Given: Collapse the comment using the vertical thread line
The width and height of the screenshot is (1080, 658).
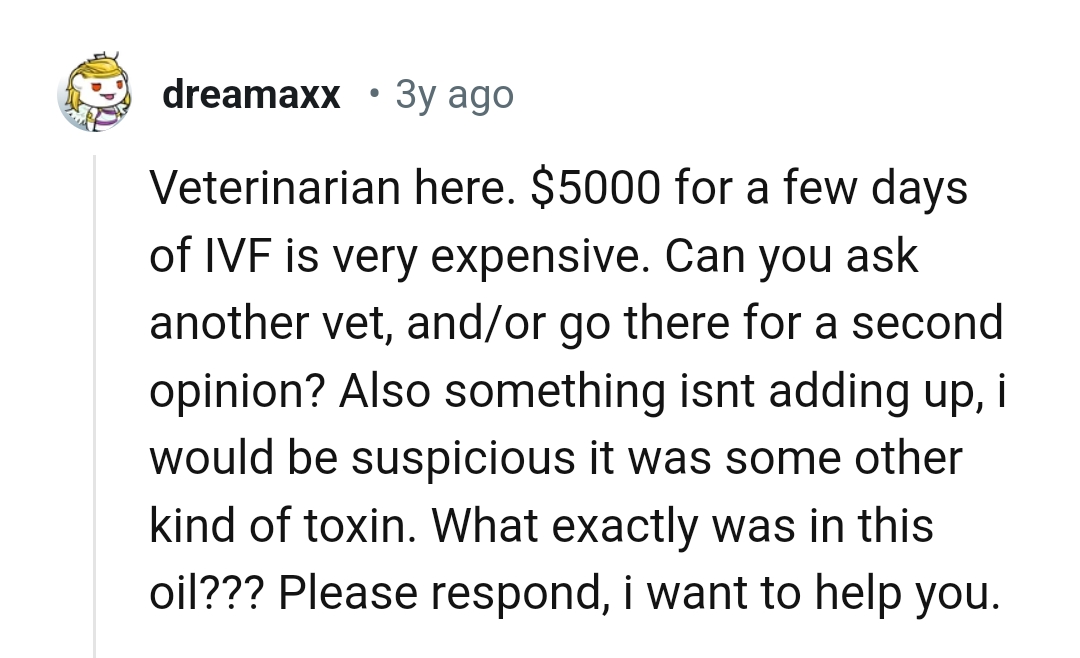Looking at the screenshot, I should pyautogui.click(x=95, y=400).
